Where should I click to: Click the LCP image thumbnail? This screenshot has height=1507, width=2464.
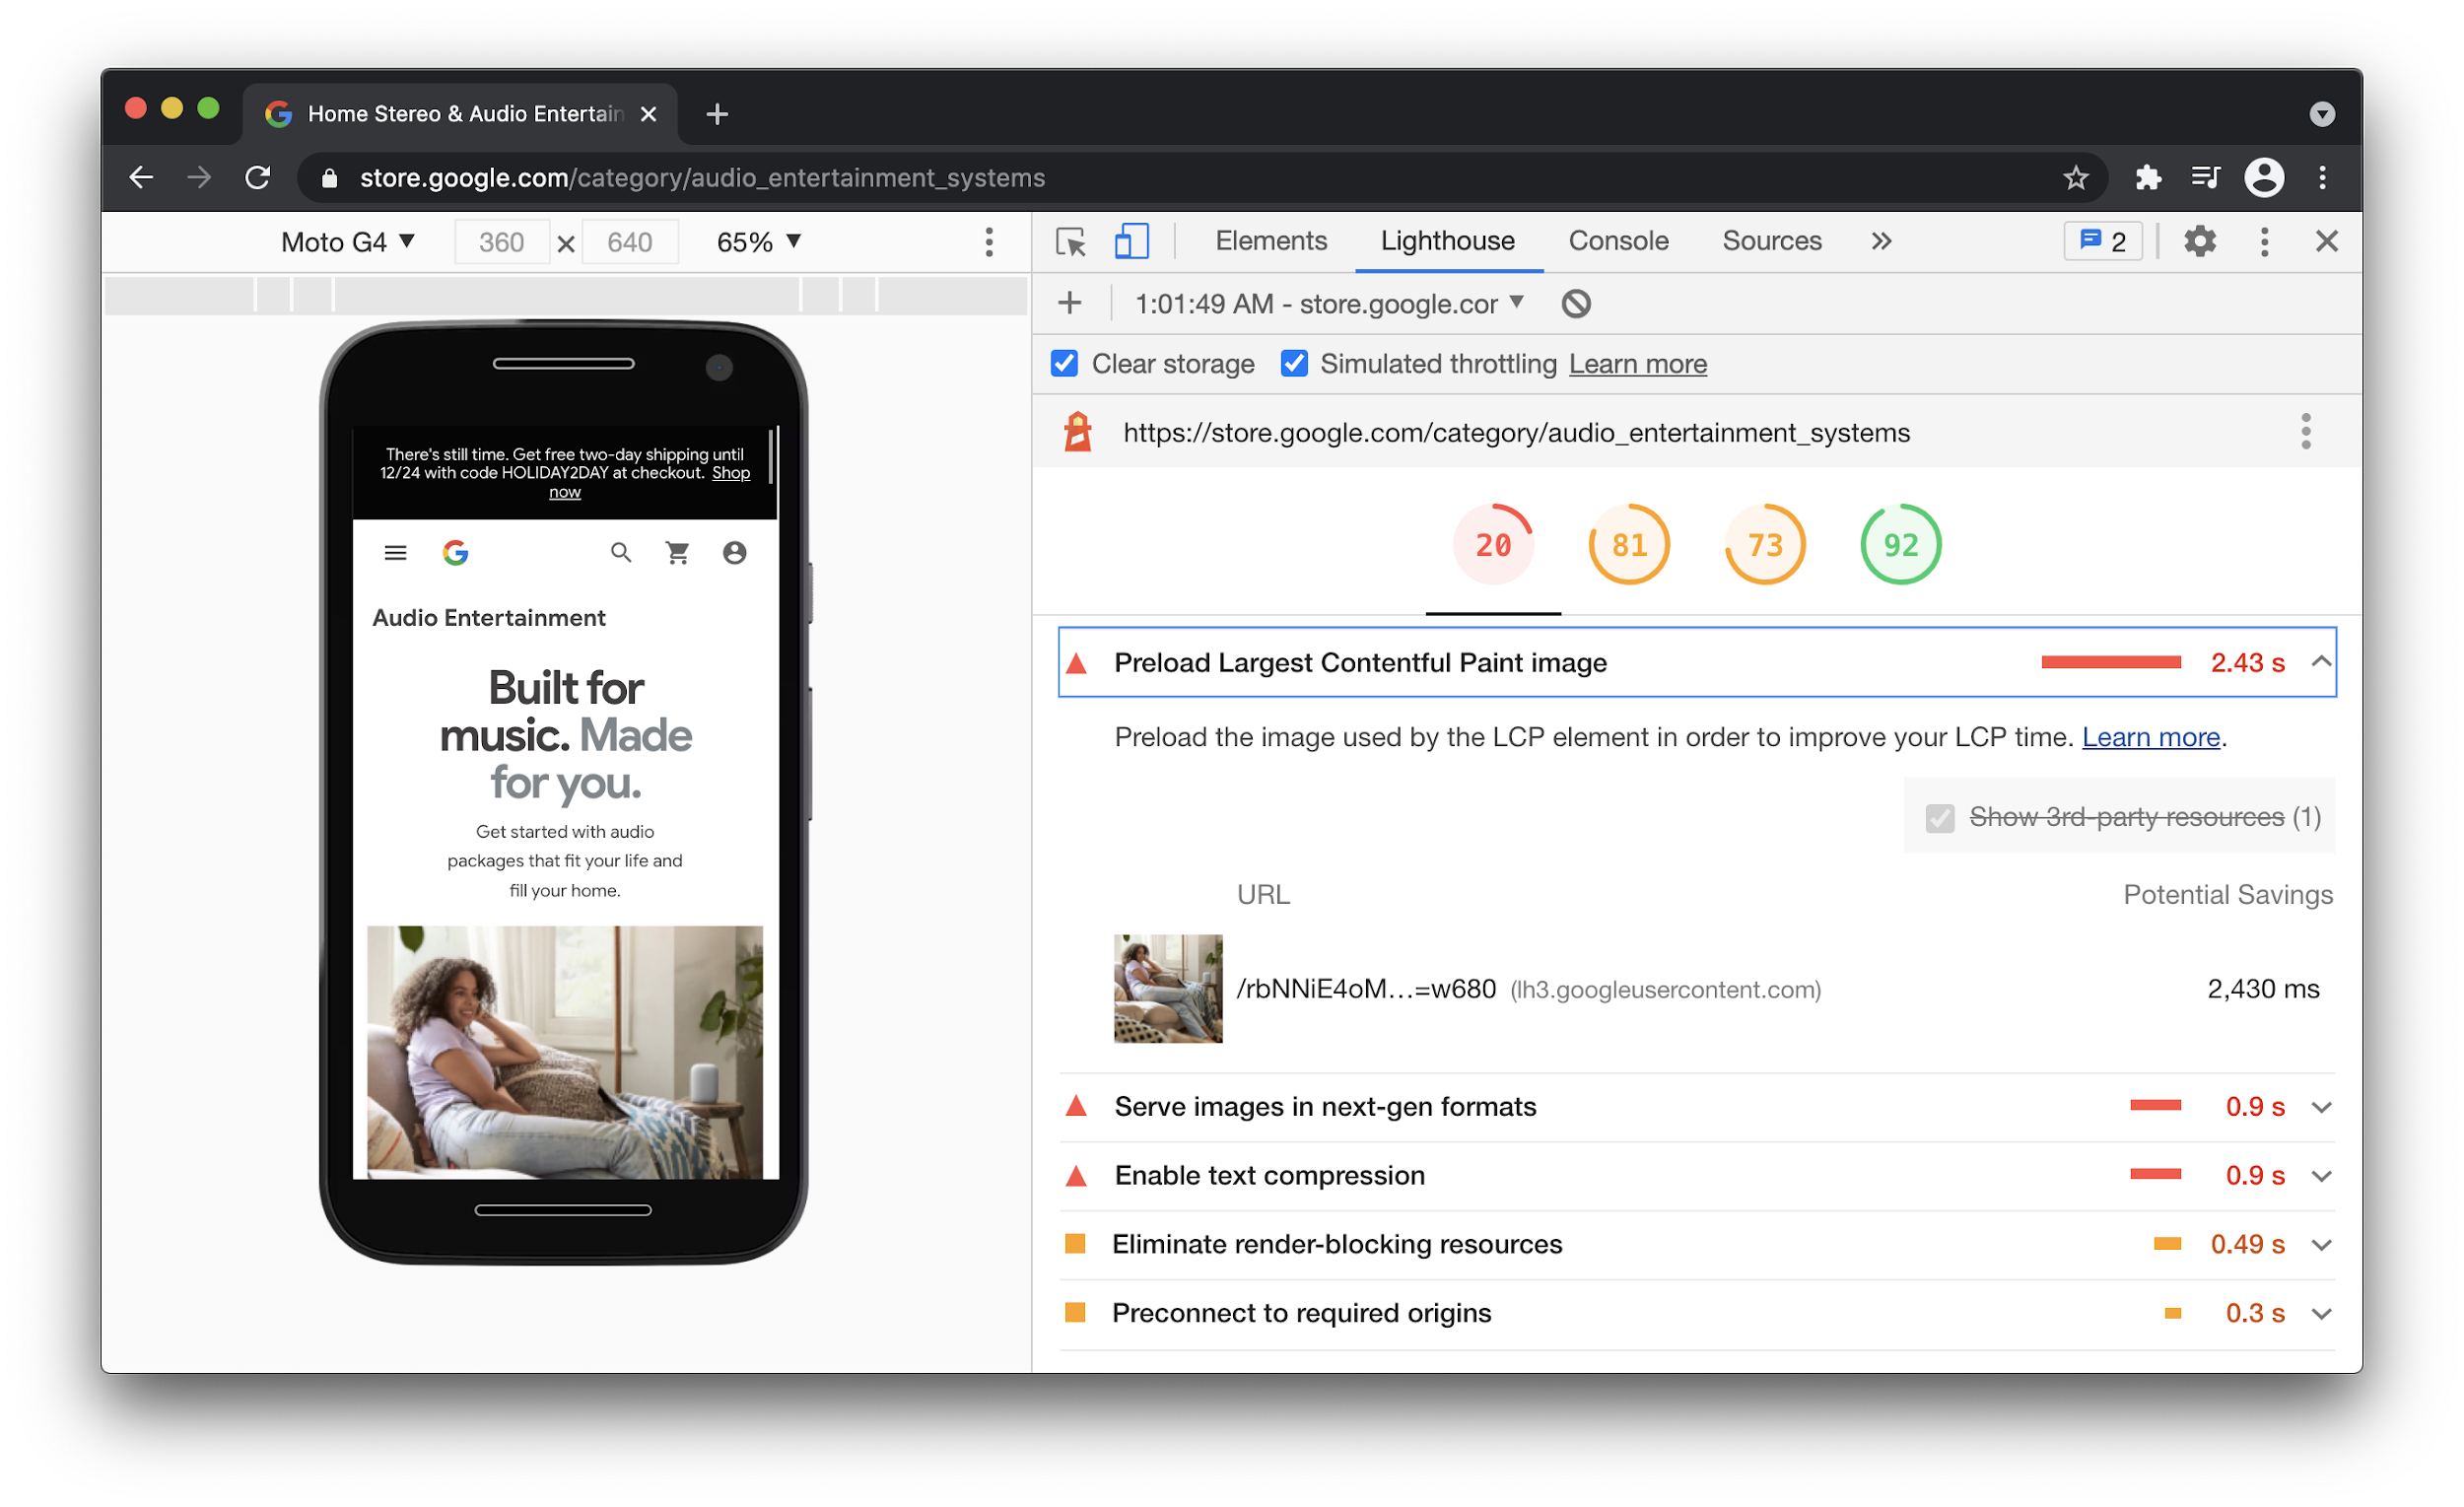[1162, 986]
